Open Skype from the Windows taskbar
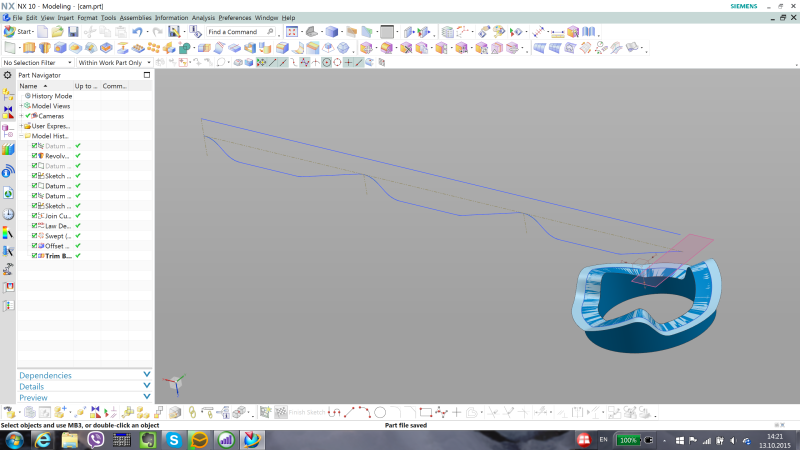 173,440
